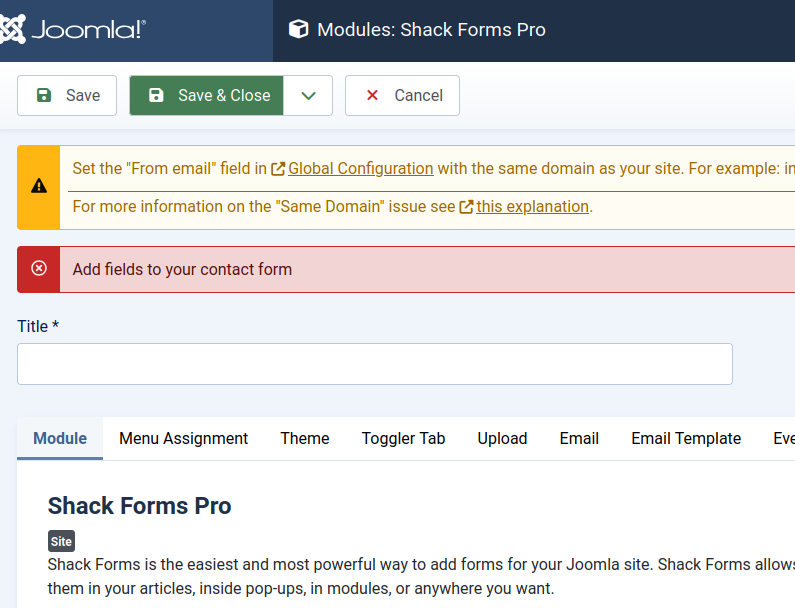Click the "Add fields to your contact form" message
Screen dimensions: 795x608
(x=182, y=269)
